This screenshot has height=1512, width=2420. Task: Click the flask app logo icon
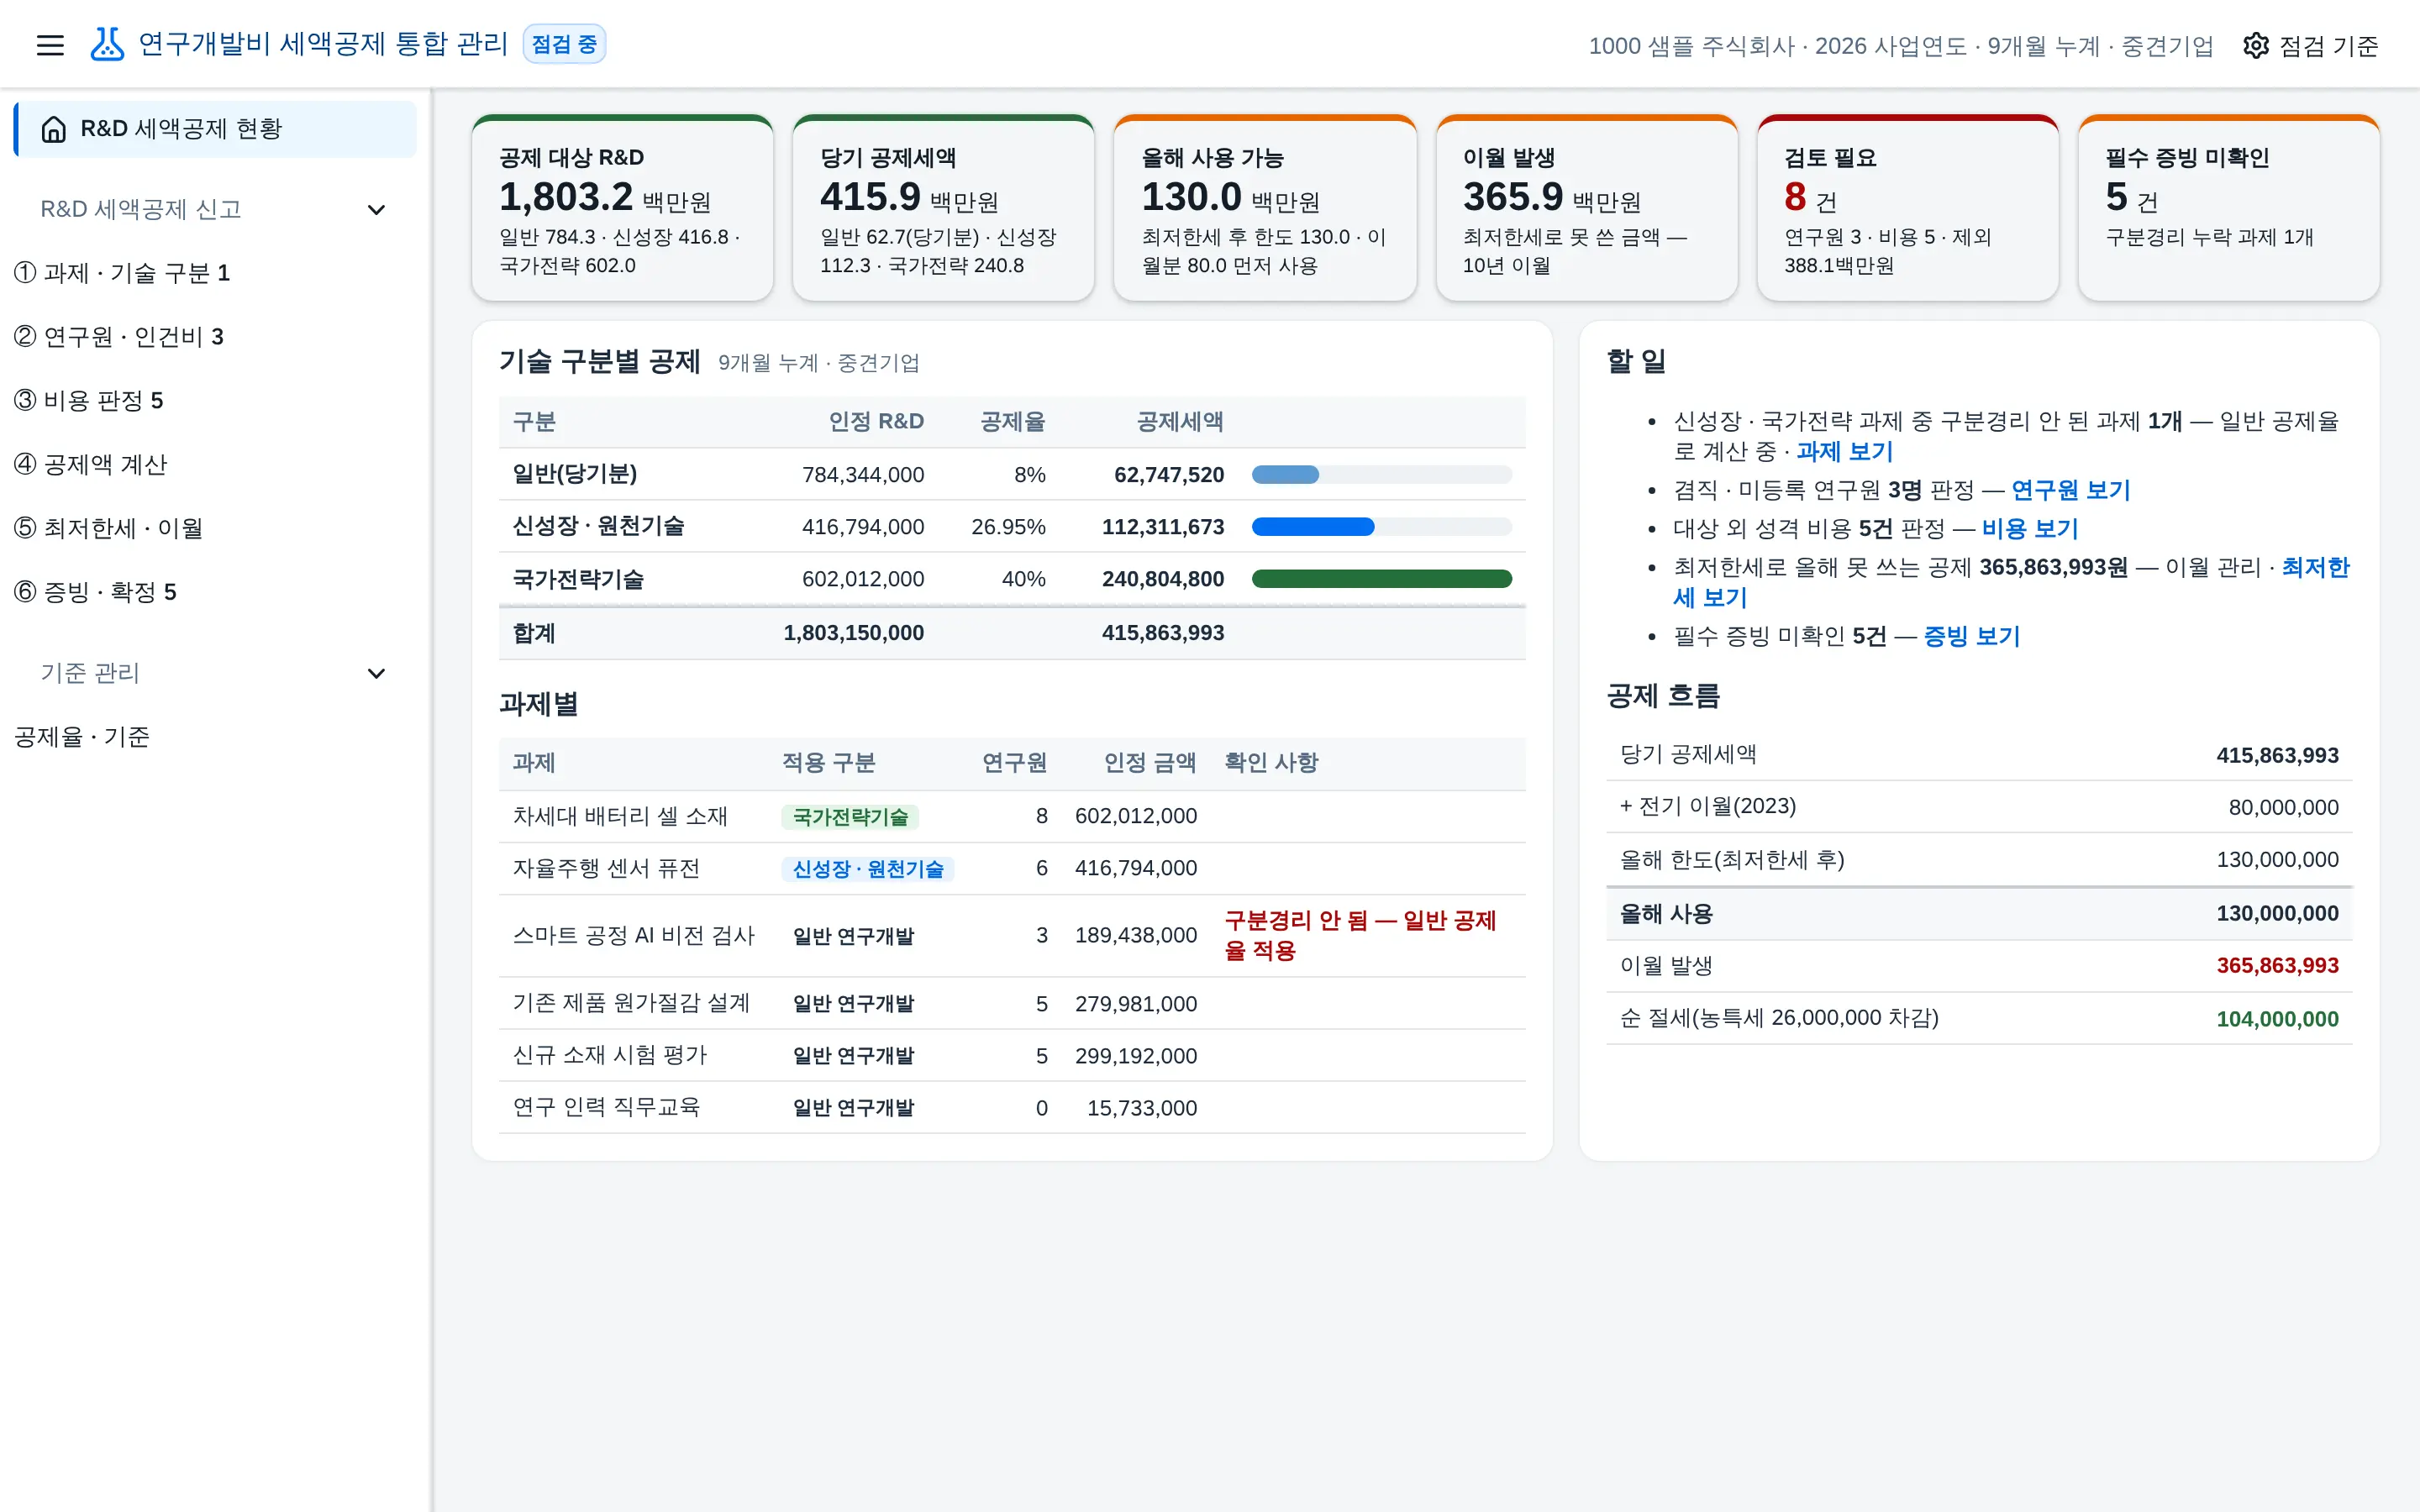[x=107, y=44]
